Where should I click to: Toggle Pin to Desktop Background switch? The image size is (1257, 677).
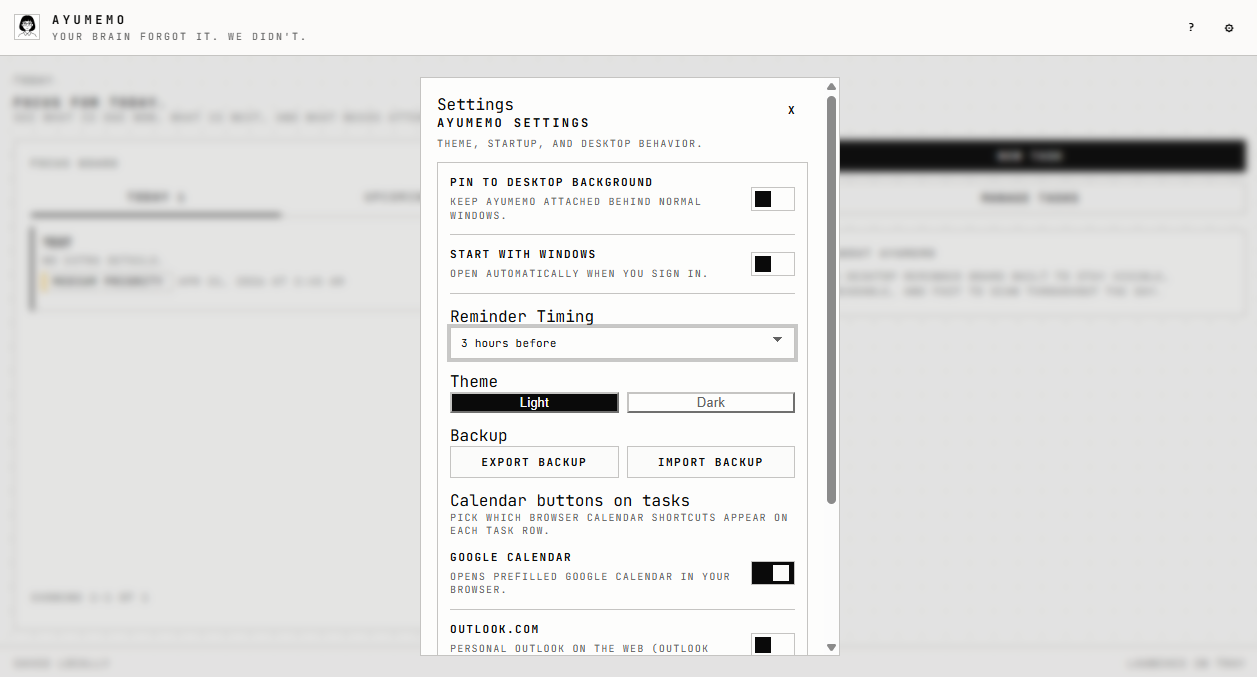[773, 199]
